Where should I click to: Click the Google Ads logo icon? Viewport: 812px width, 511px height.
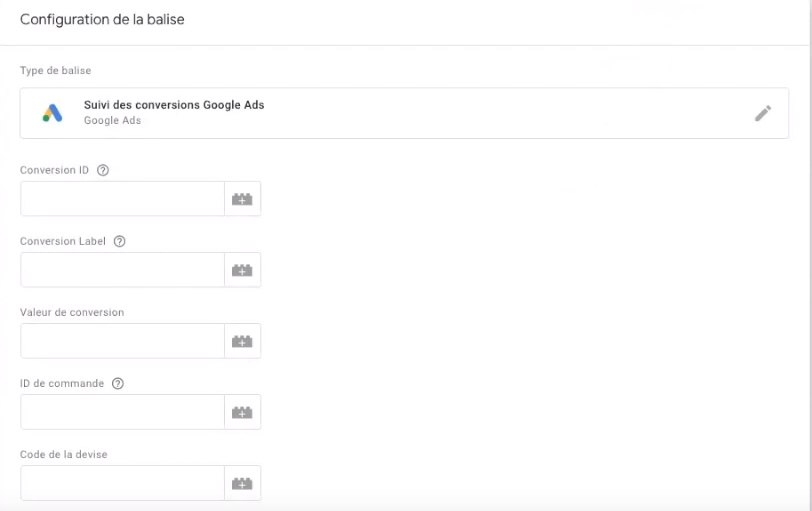(x=52, y=113)
